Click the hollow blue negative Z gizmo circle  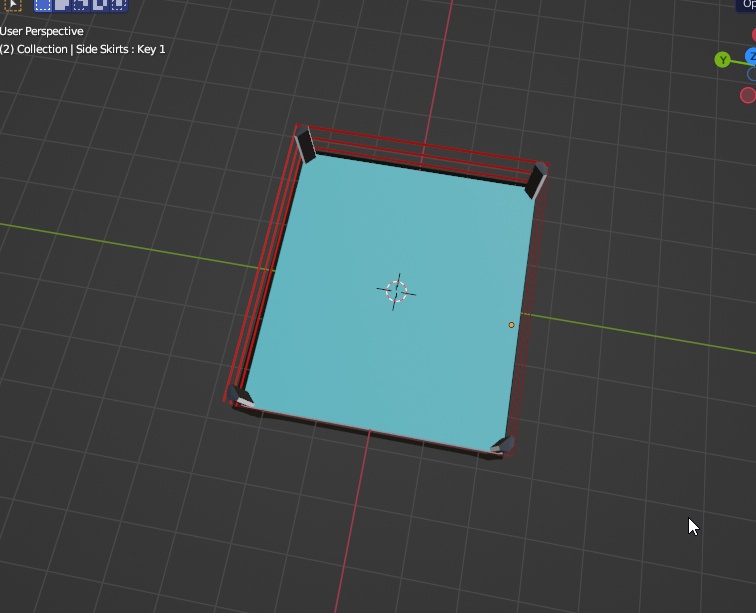coord(752,74)
